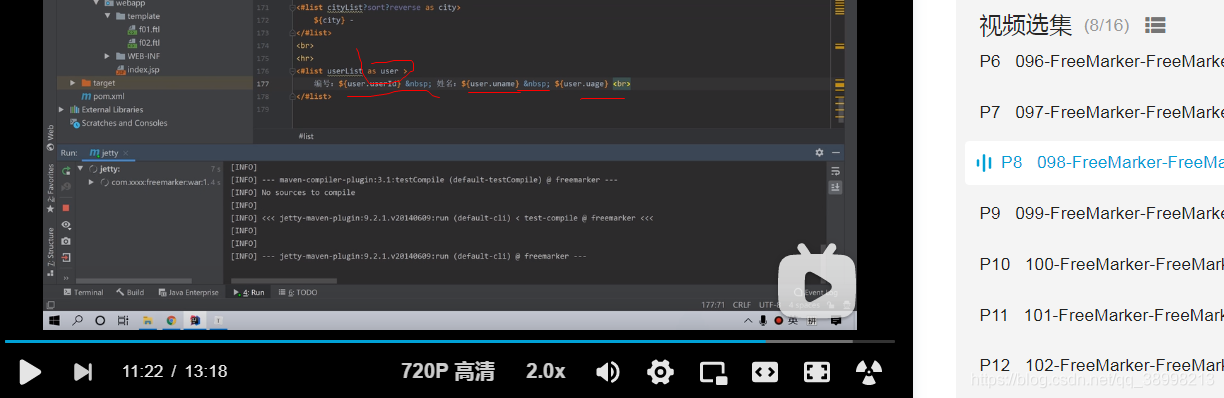Mute the video volume
Screen dimensions: 1224x398
tap(608, 372)
